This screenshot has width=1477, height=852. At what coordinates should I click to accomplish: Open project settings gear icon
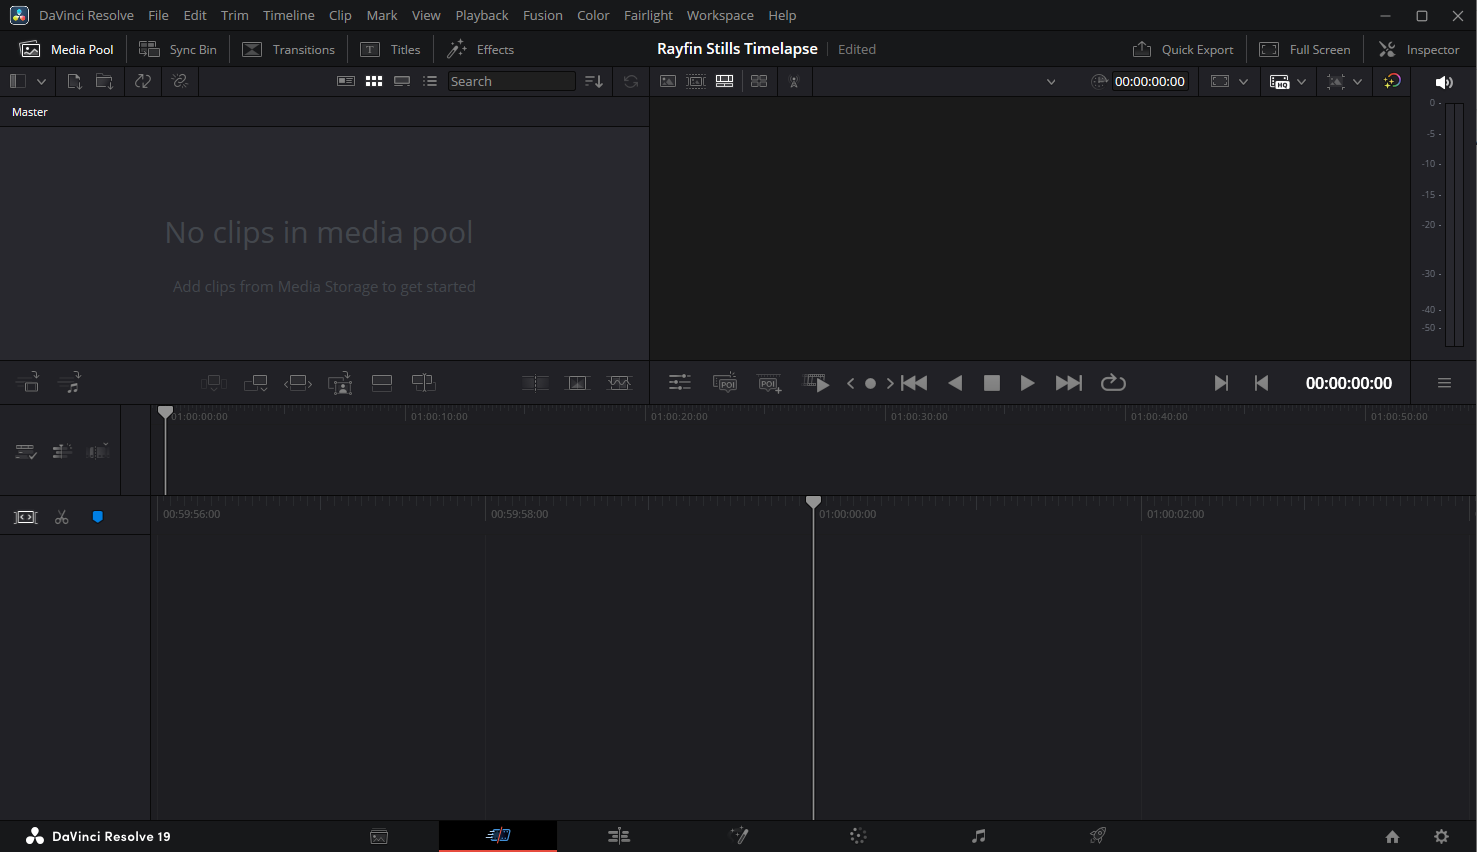1441,837
